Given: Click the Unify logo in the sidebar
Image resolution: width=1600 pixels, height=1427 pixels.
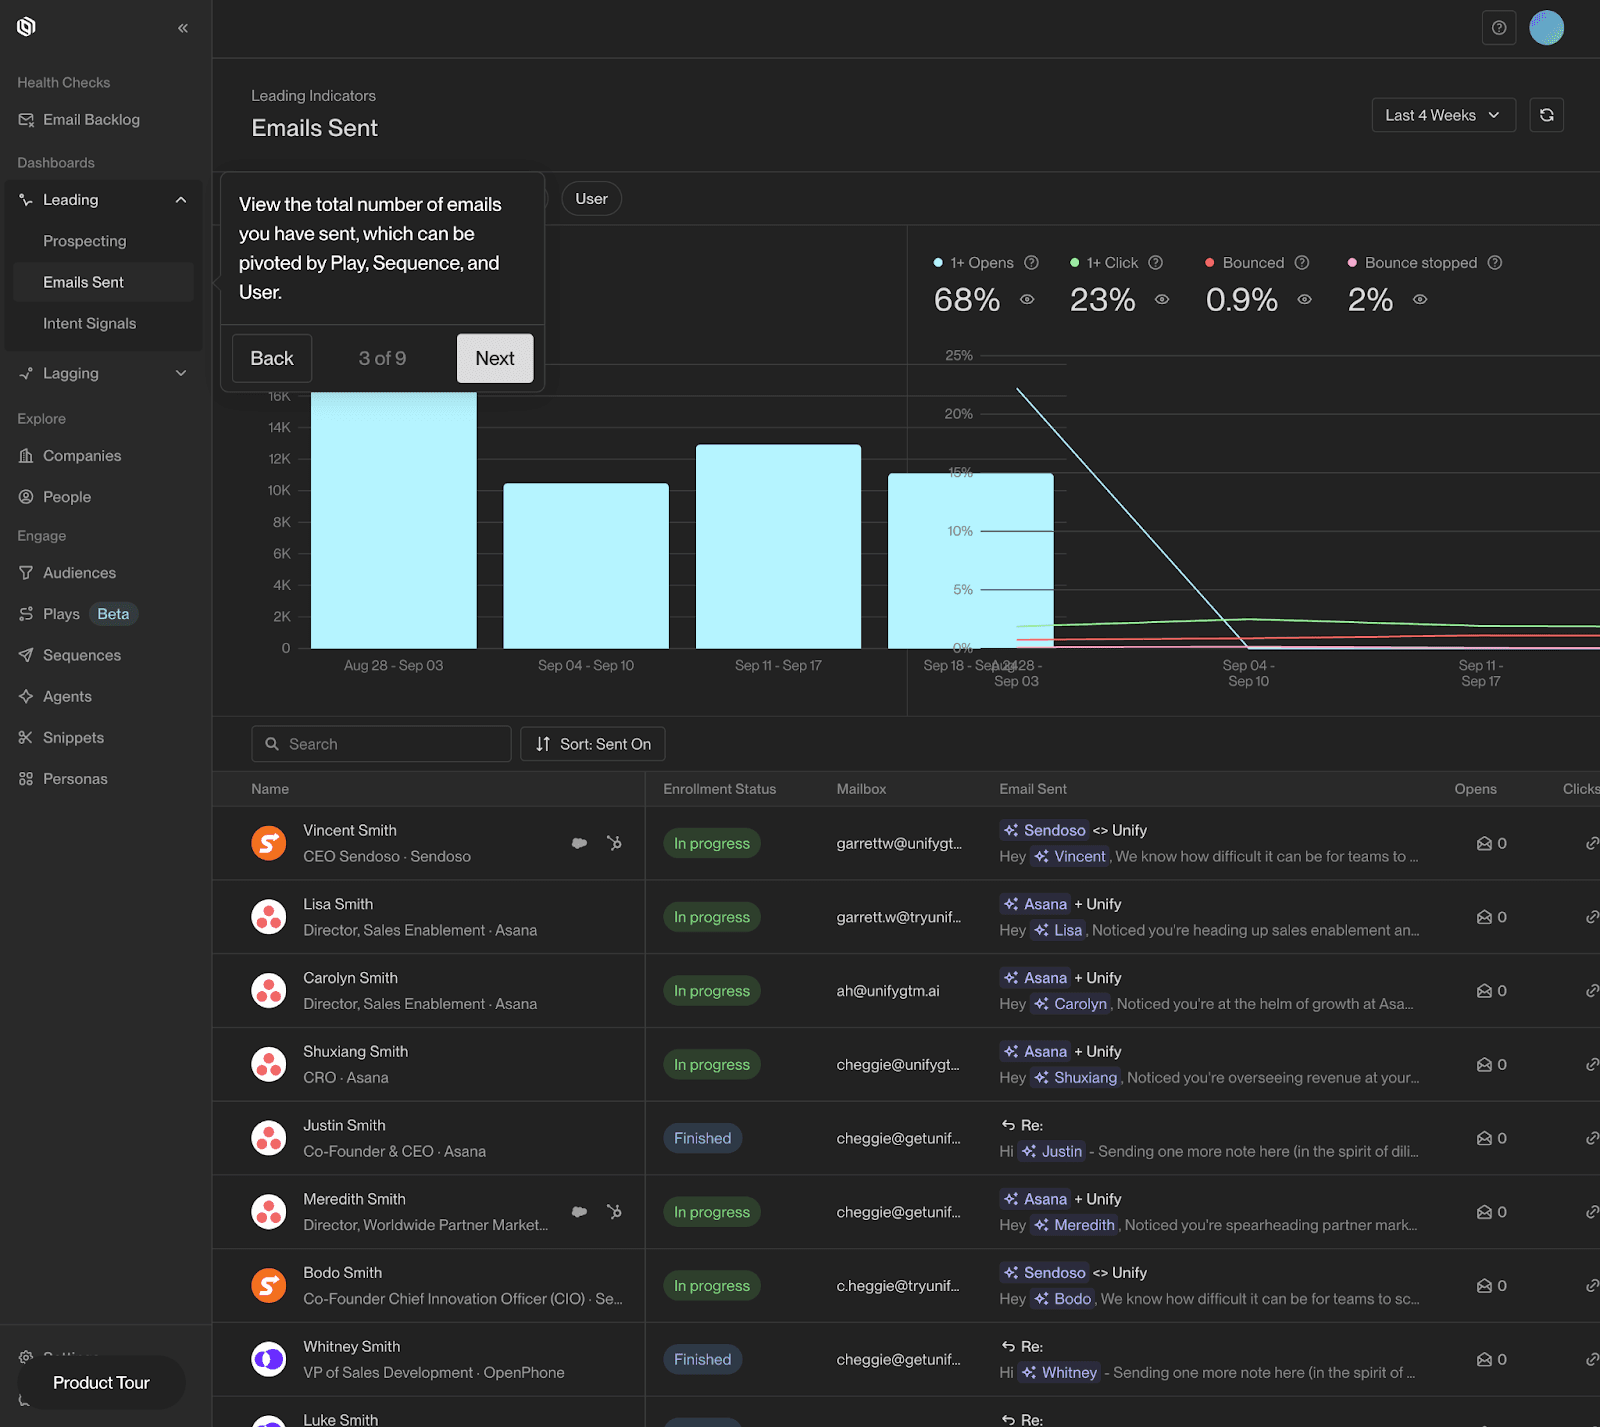Looking at the screenshot, I should point(27,27).
